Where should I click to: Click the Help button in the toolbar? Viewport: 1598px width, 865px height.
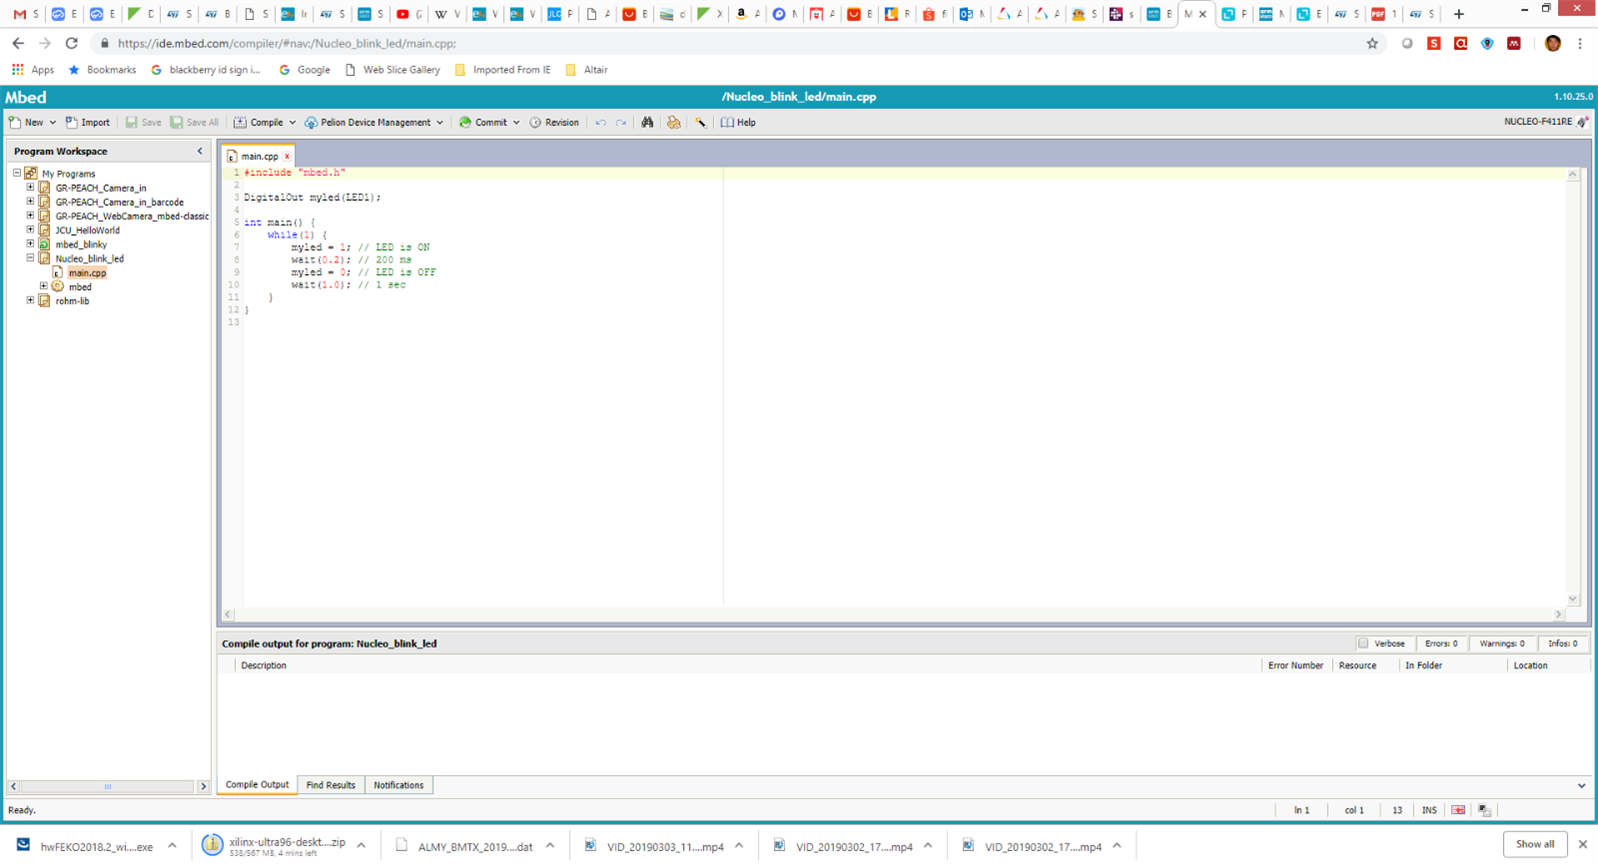point(738,122)
